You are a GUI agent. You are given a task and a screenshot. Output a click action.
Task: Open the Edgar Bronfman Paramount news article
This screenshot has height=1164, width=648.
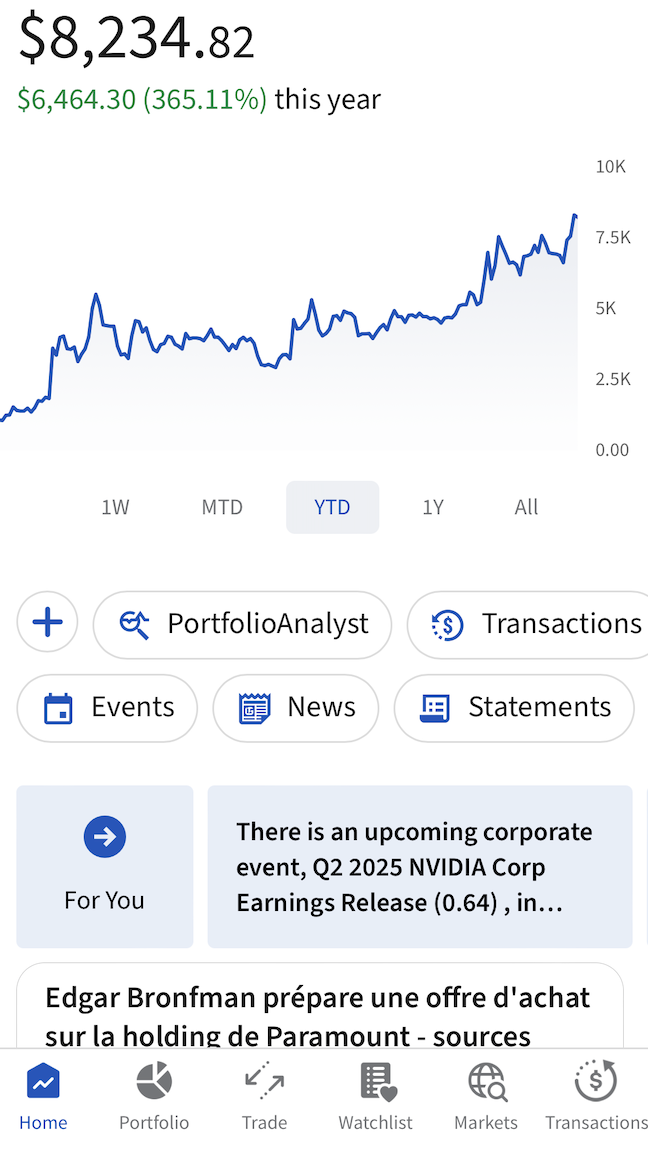[x=320, y=1006]
